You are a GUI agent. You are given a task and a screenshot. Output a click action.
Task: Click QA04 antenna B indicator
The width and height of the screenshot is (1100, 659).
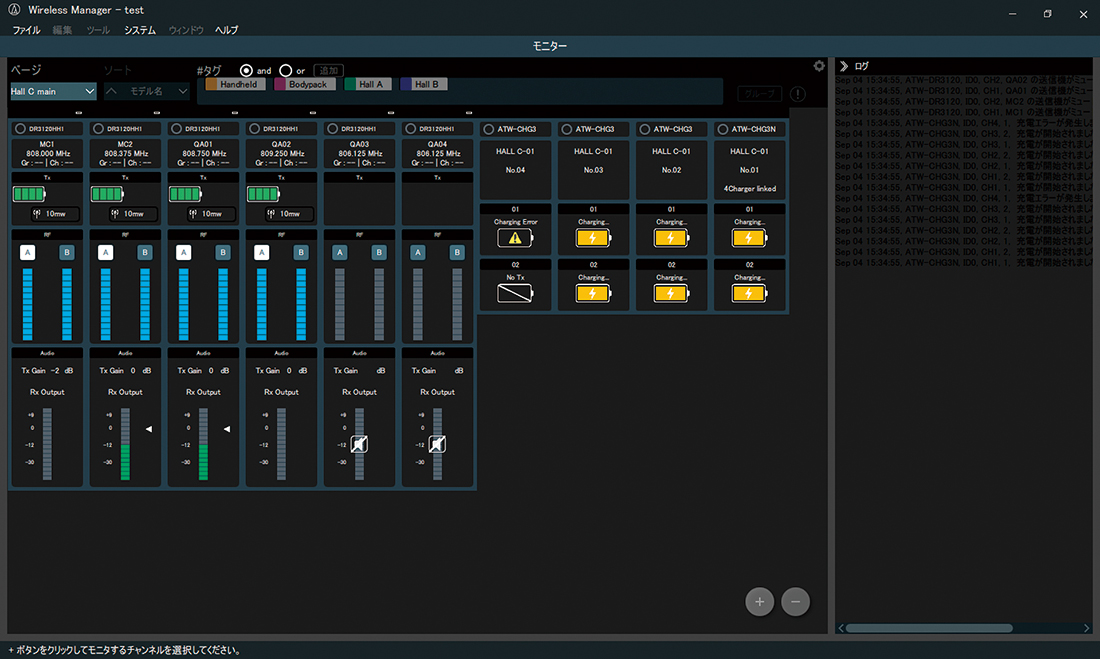click(x=457, y=253)
